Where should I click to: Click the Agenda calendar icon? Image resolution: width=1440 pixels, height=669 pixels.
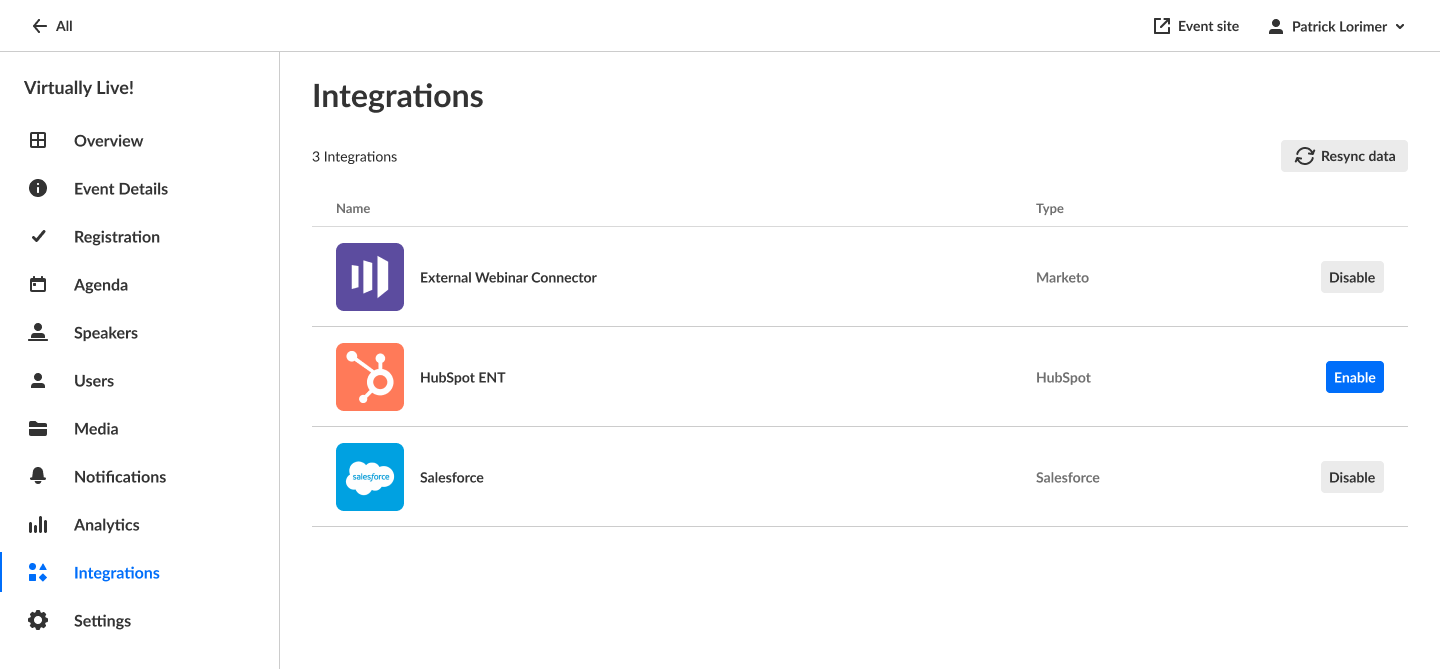point(38,285)
